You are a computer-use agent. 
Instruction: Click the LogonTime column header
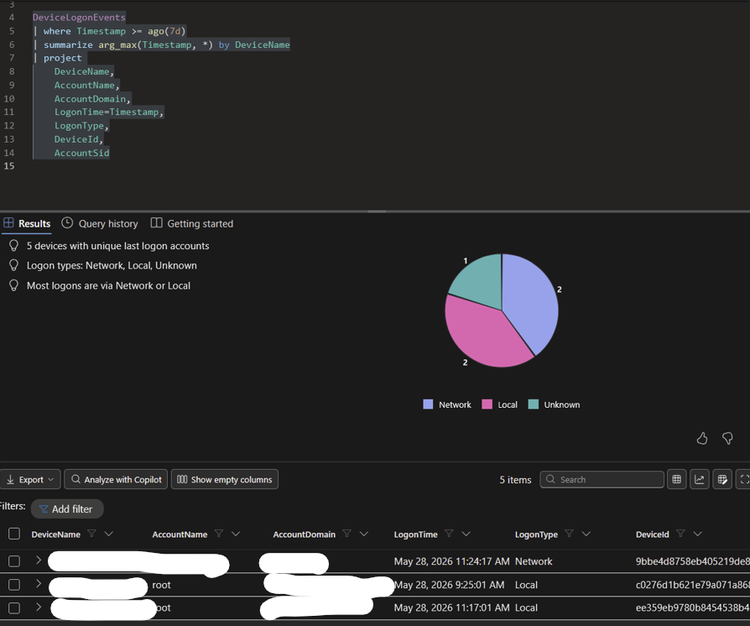click(416, 534)
